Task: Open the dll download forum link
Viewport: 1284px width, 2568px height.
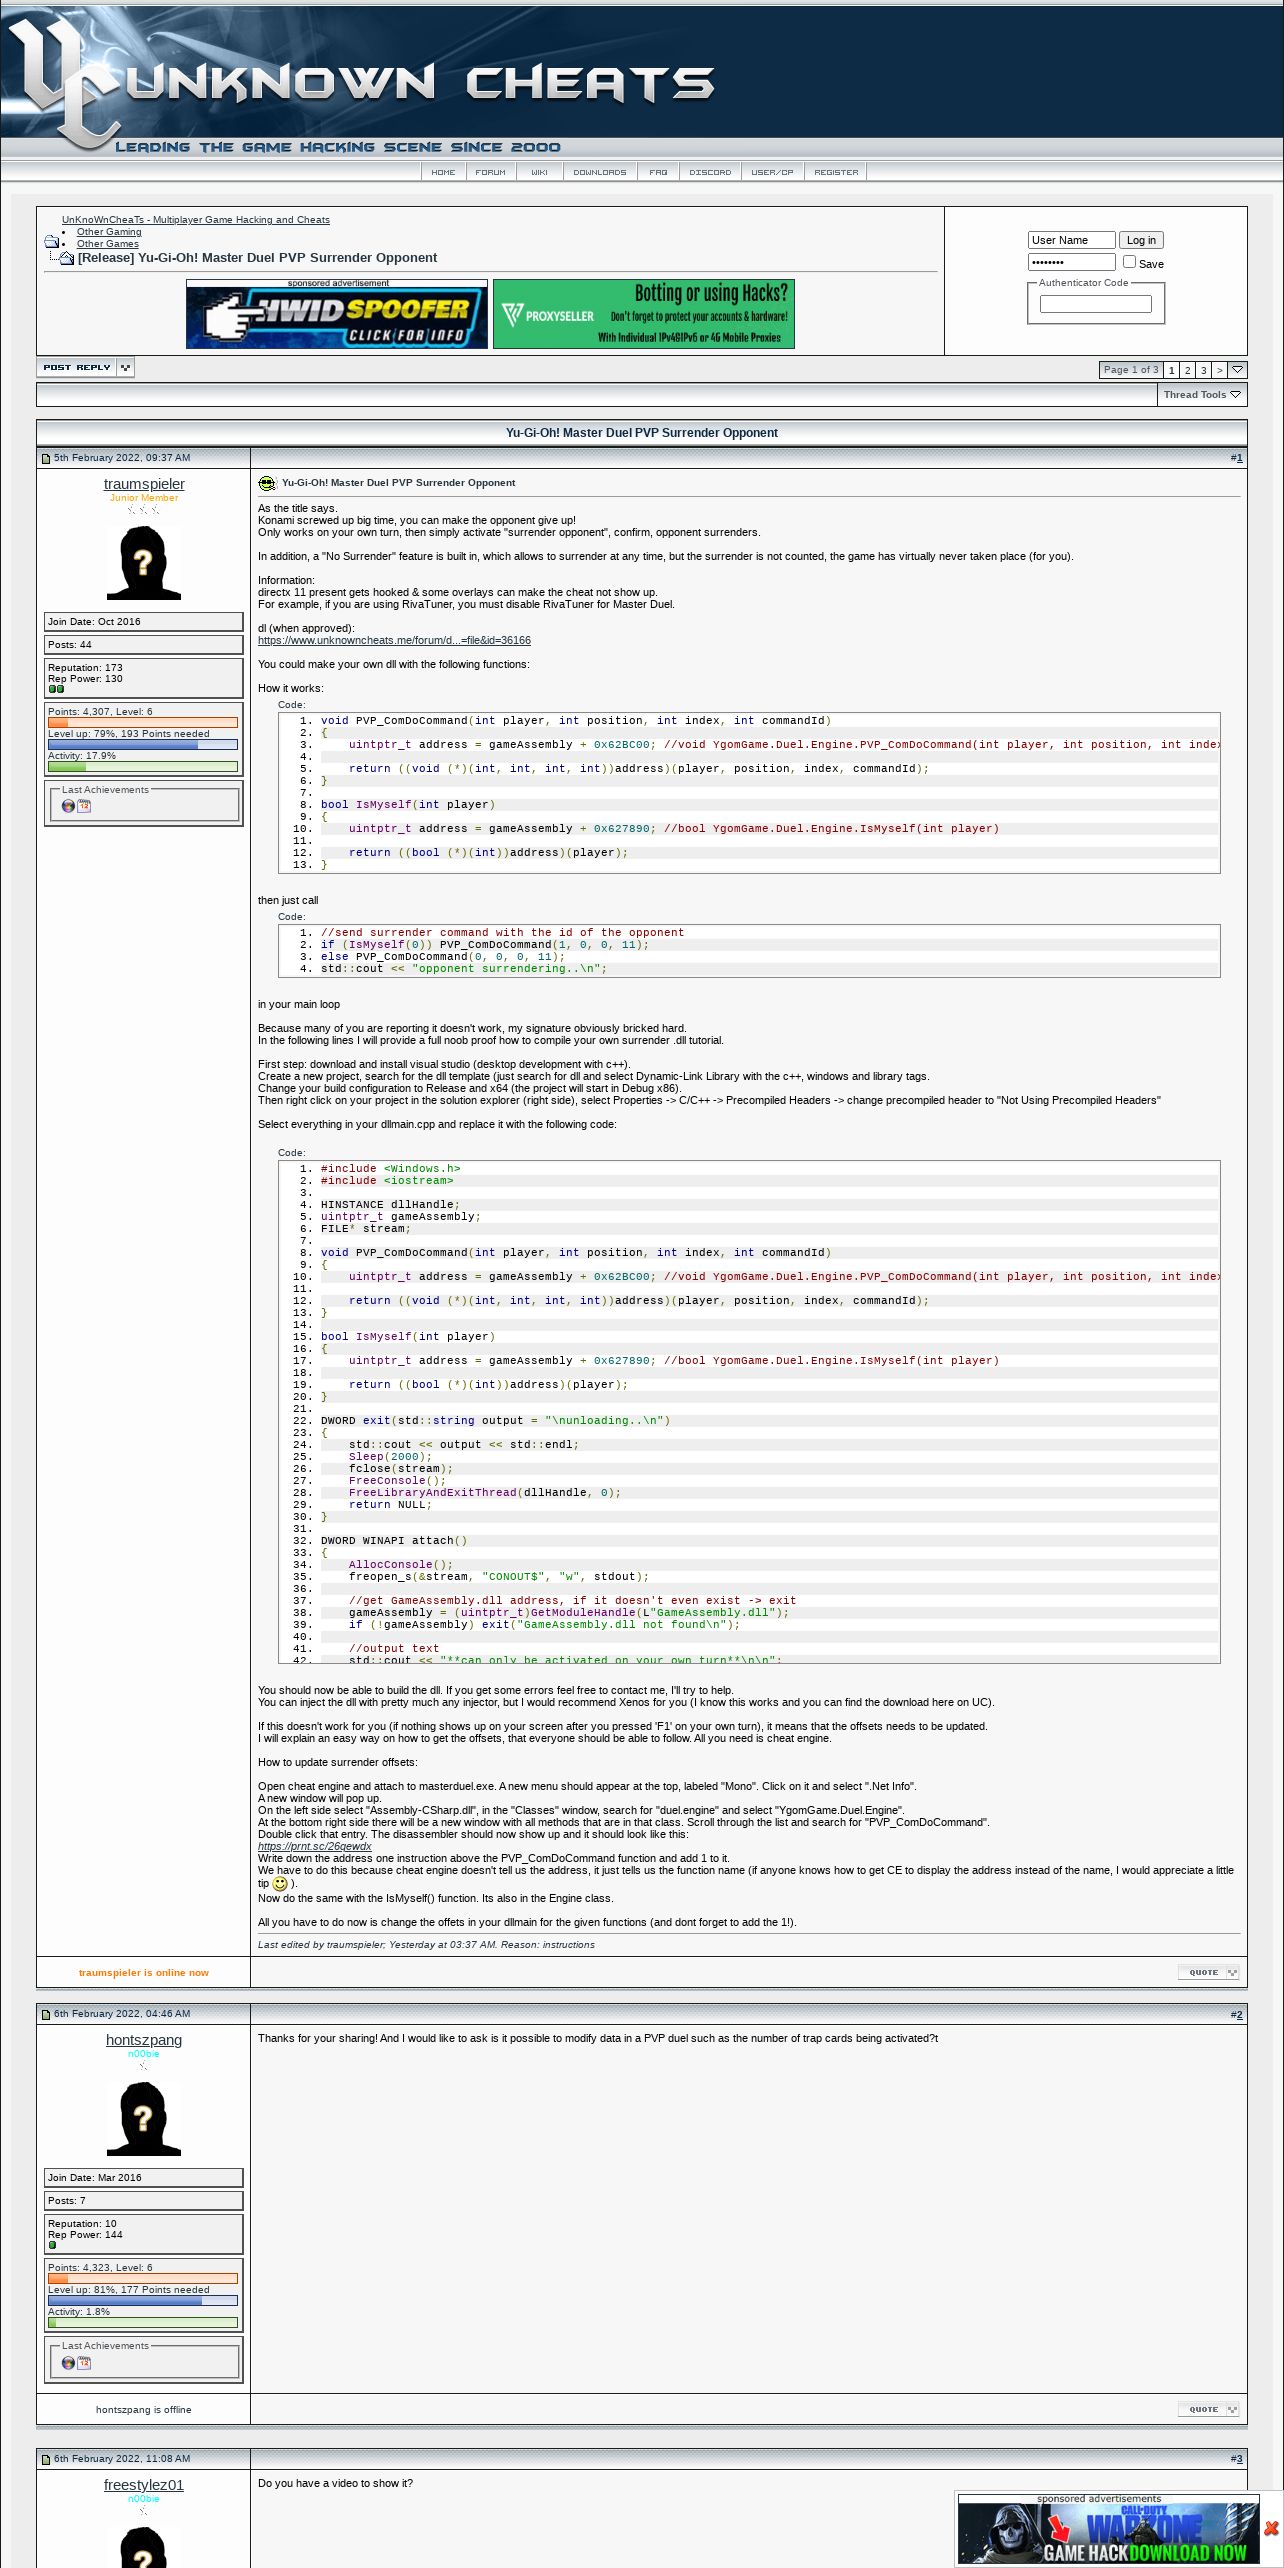Action: click(x=394, y=640)
